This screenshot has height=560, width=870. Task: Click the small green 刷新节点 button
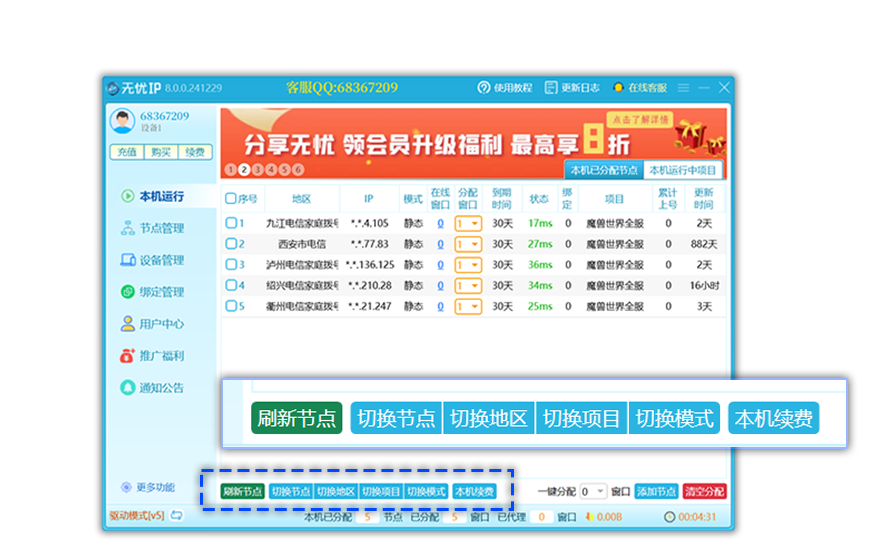pos(243,492)
